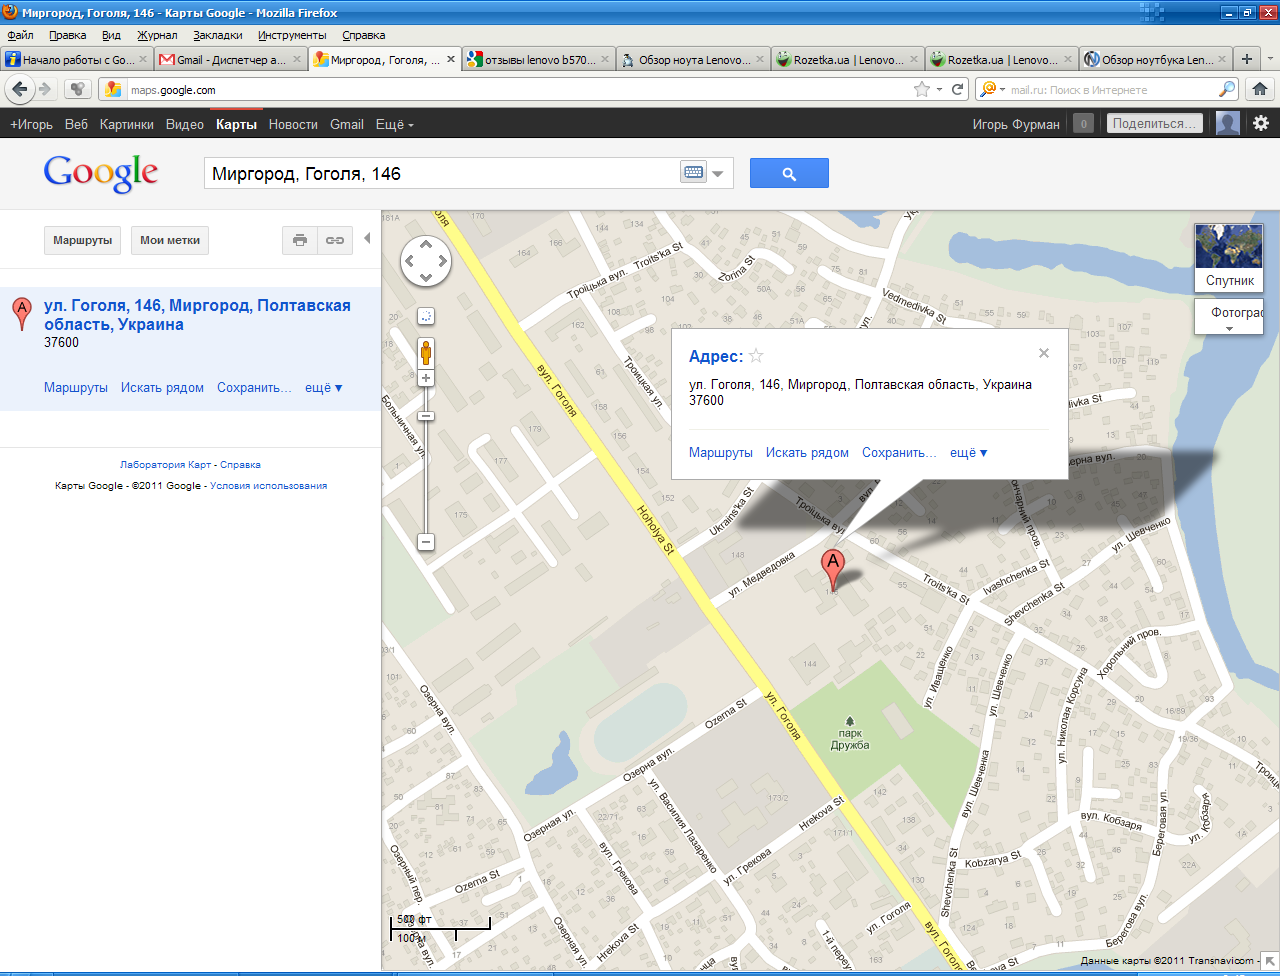Switch to Обзор ноута Lenovo tab
This screenshot has height=976, width=1280.
coord(693,59)
